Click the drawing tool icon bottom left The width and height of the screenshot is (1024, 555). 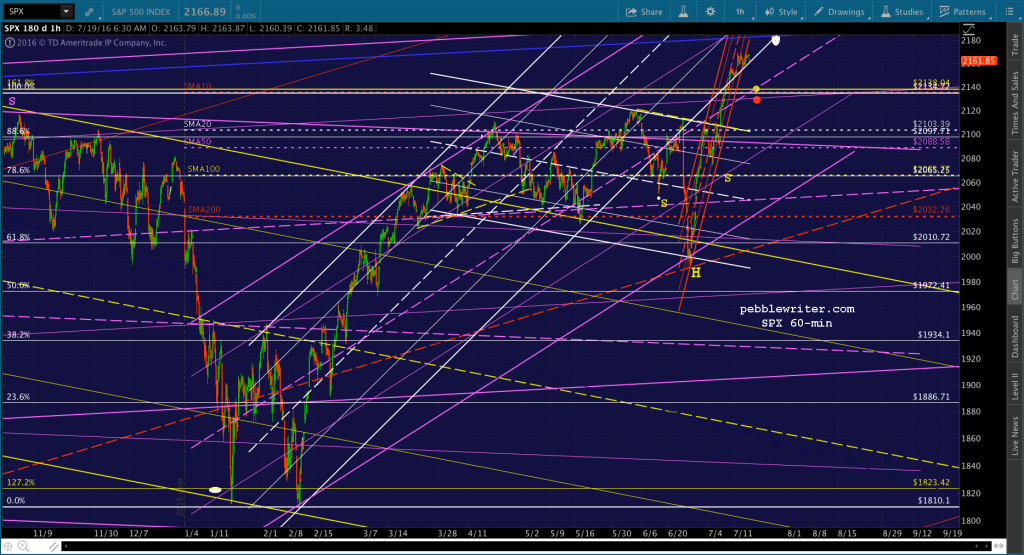[53, 546]
